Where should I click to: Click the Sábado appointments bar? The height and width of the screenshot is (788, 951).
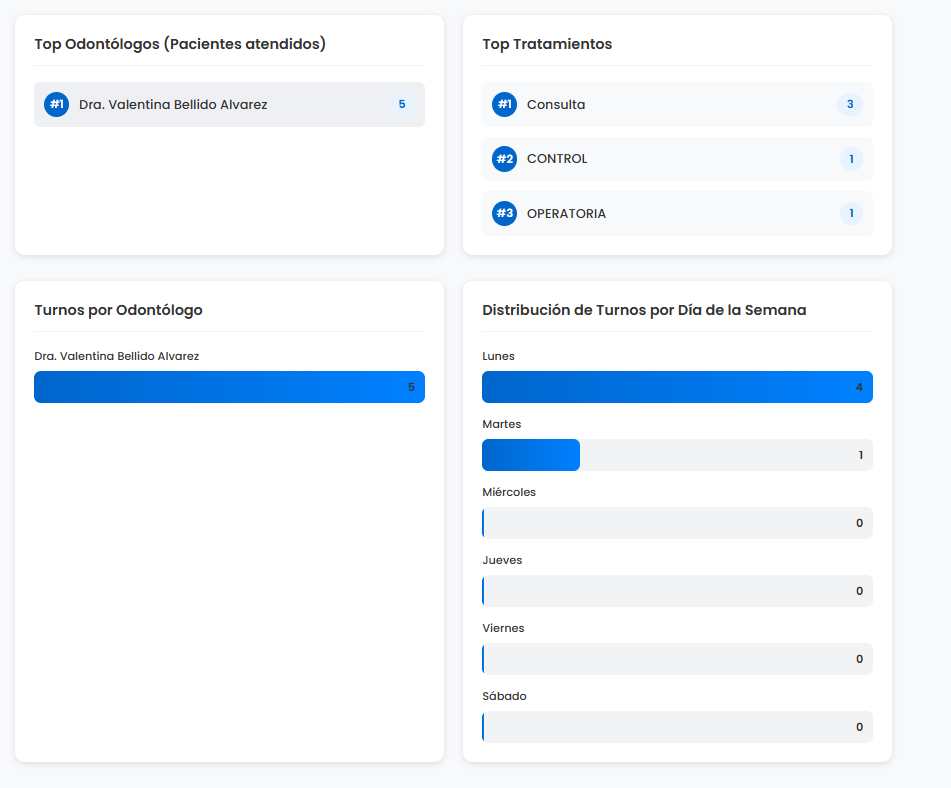click(677, 727)
